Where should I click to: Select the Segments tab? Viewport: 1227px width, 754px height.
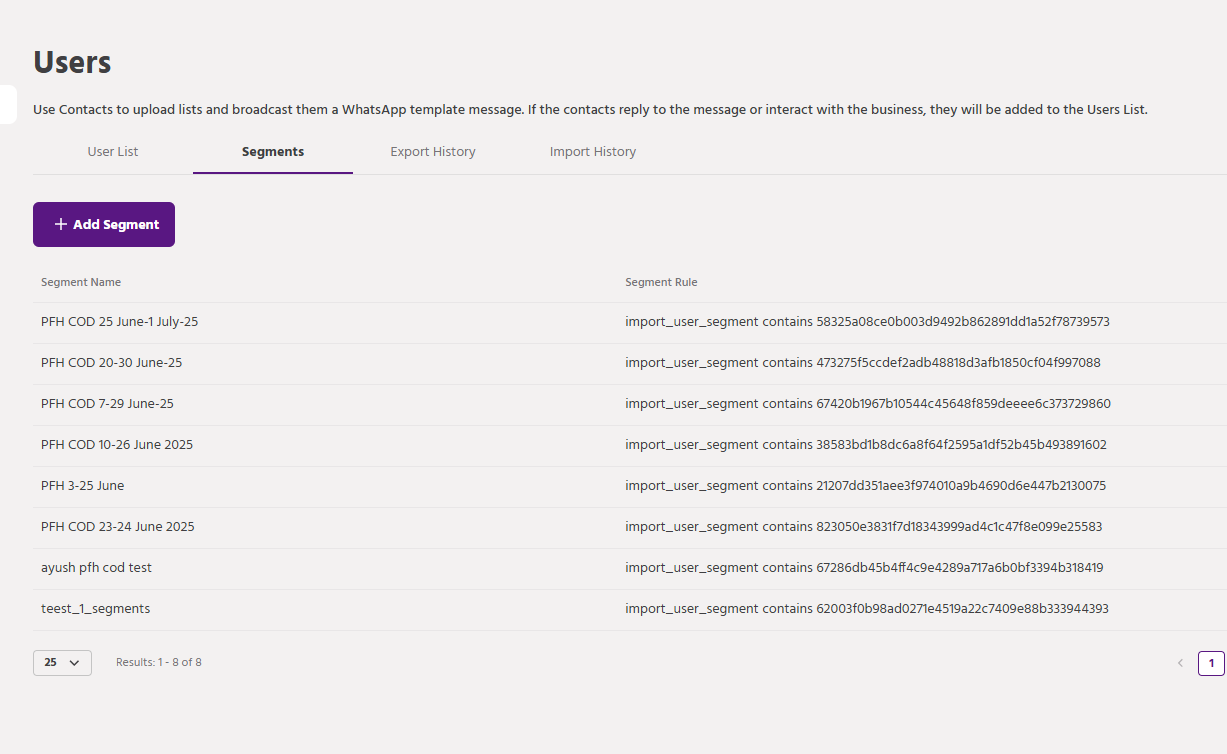273,152
